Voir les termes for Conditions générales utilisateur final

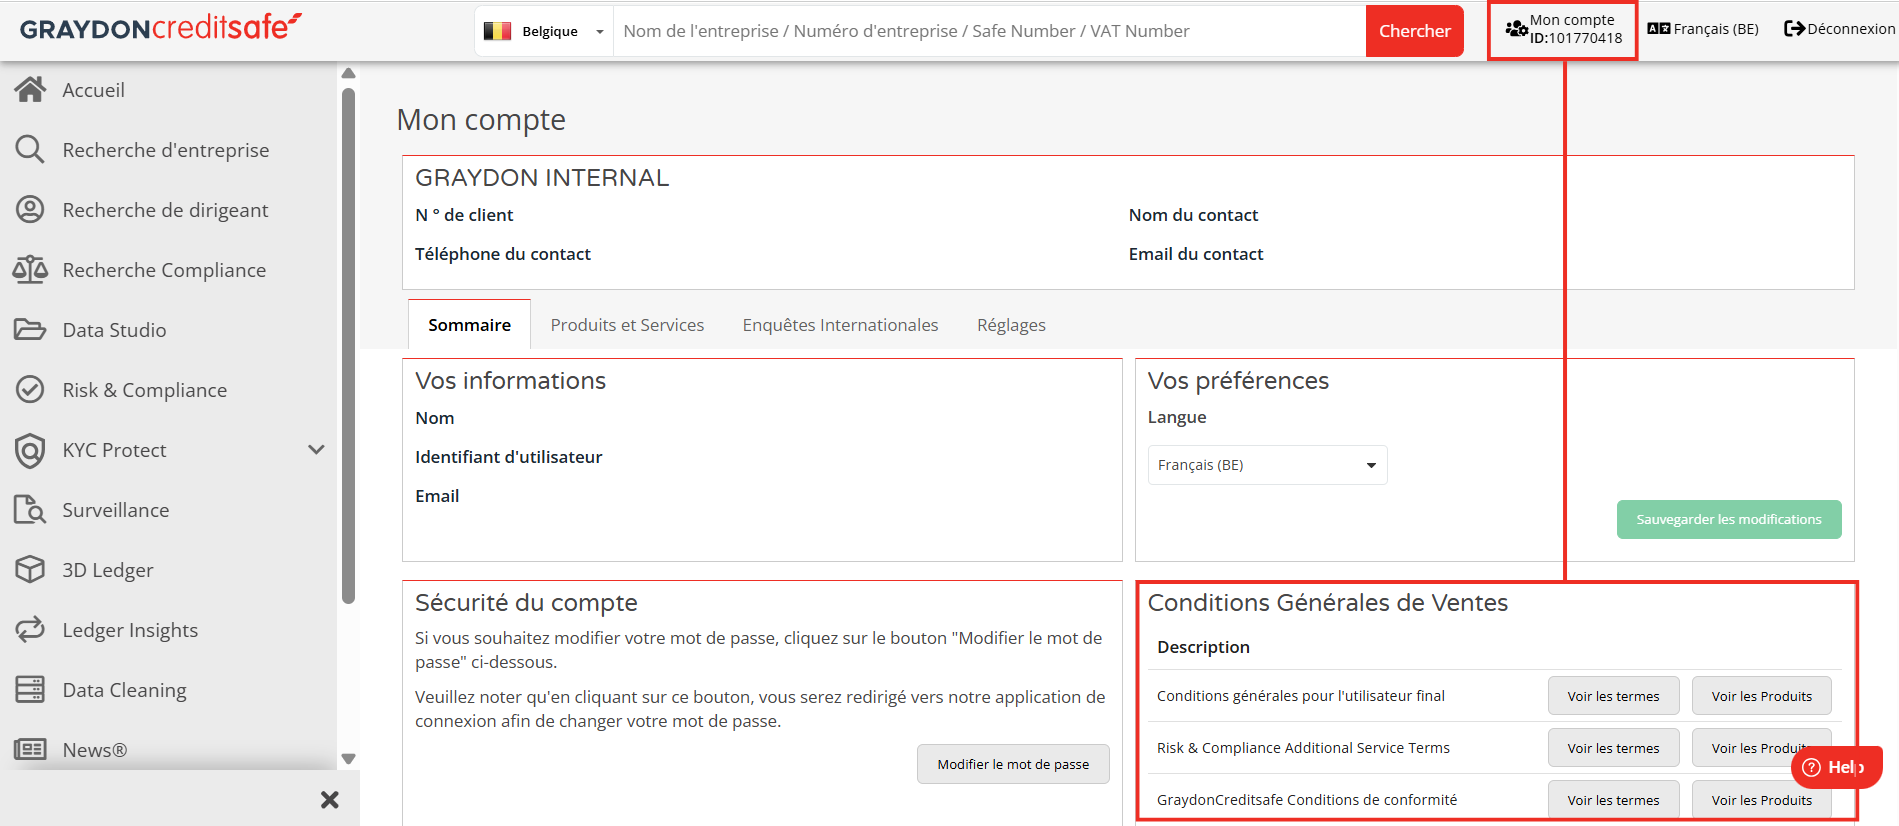[x=1613, y=696]
